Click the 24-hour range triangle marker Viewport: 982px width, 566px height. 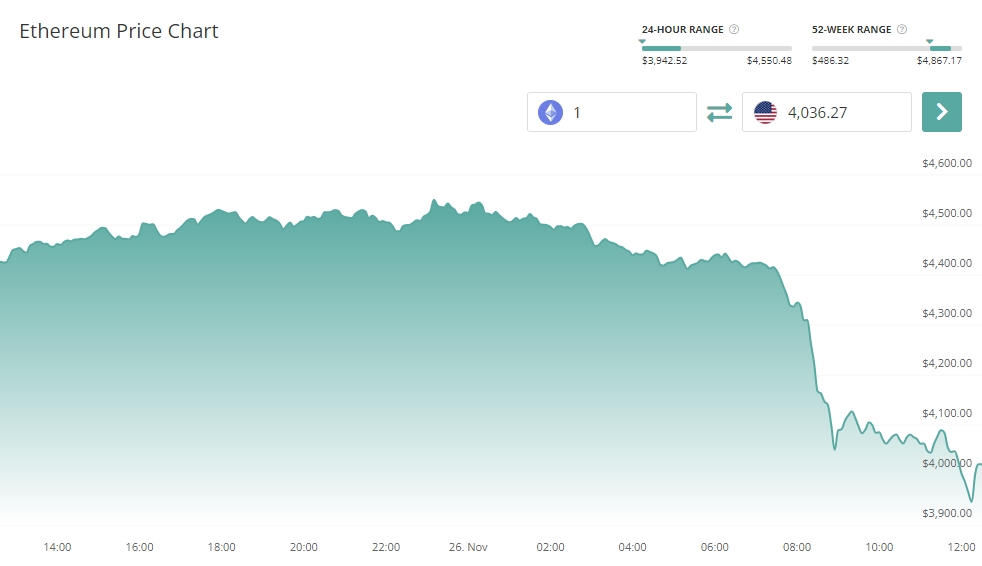tap(642, 41)
